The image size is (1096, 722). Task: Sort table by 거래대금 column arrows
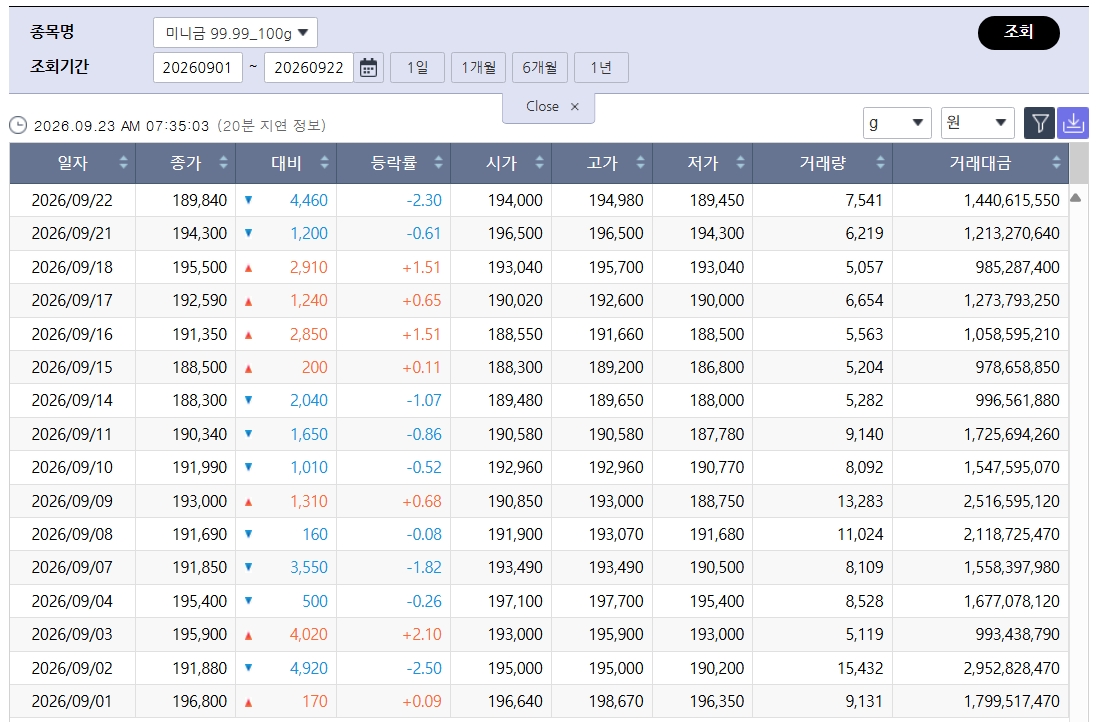[1056, 163]
